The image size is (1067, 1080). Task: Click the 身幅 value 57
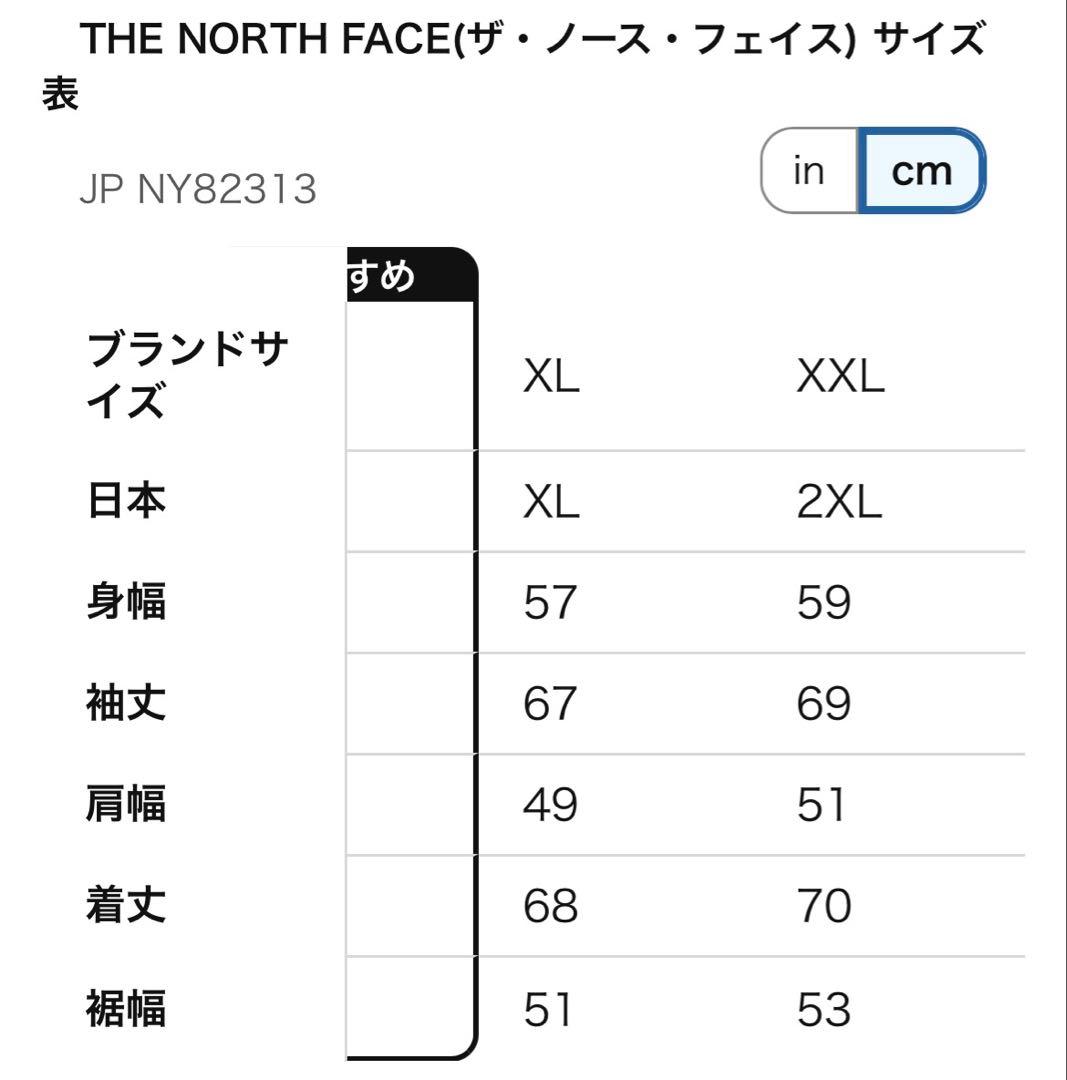coord(550,603)
